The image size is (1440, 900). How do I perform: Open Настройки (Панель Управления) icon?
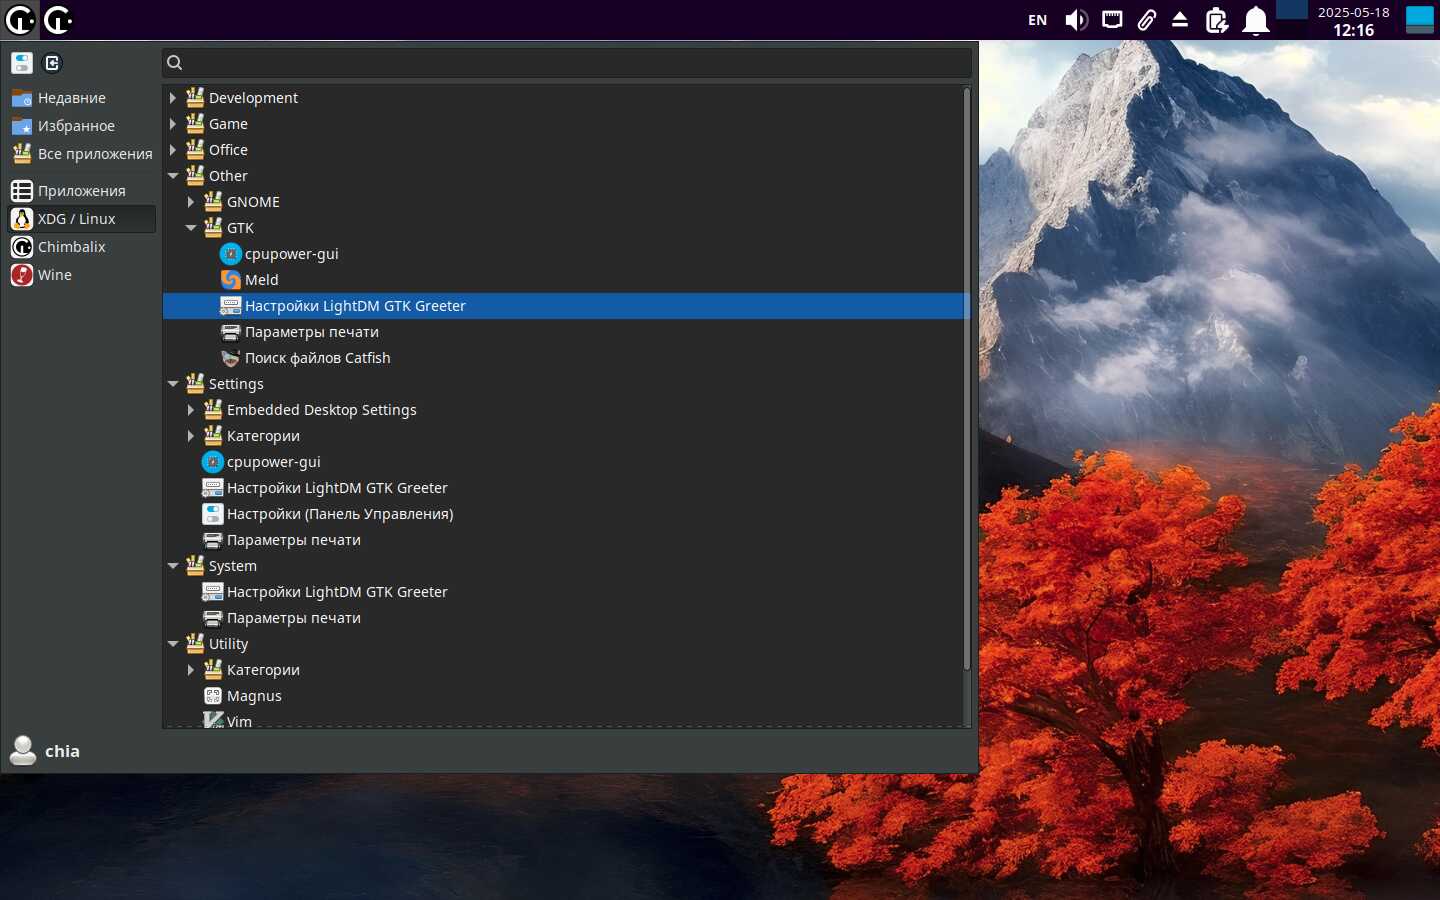click(213, 514)
